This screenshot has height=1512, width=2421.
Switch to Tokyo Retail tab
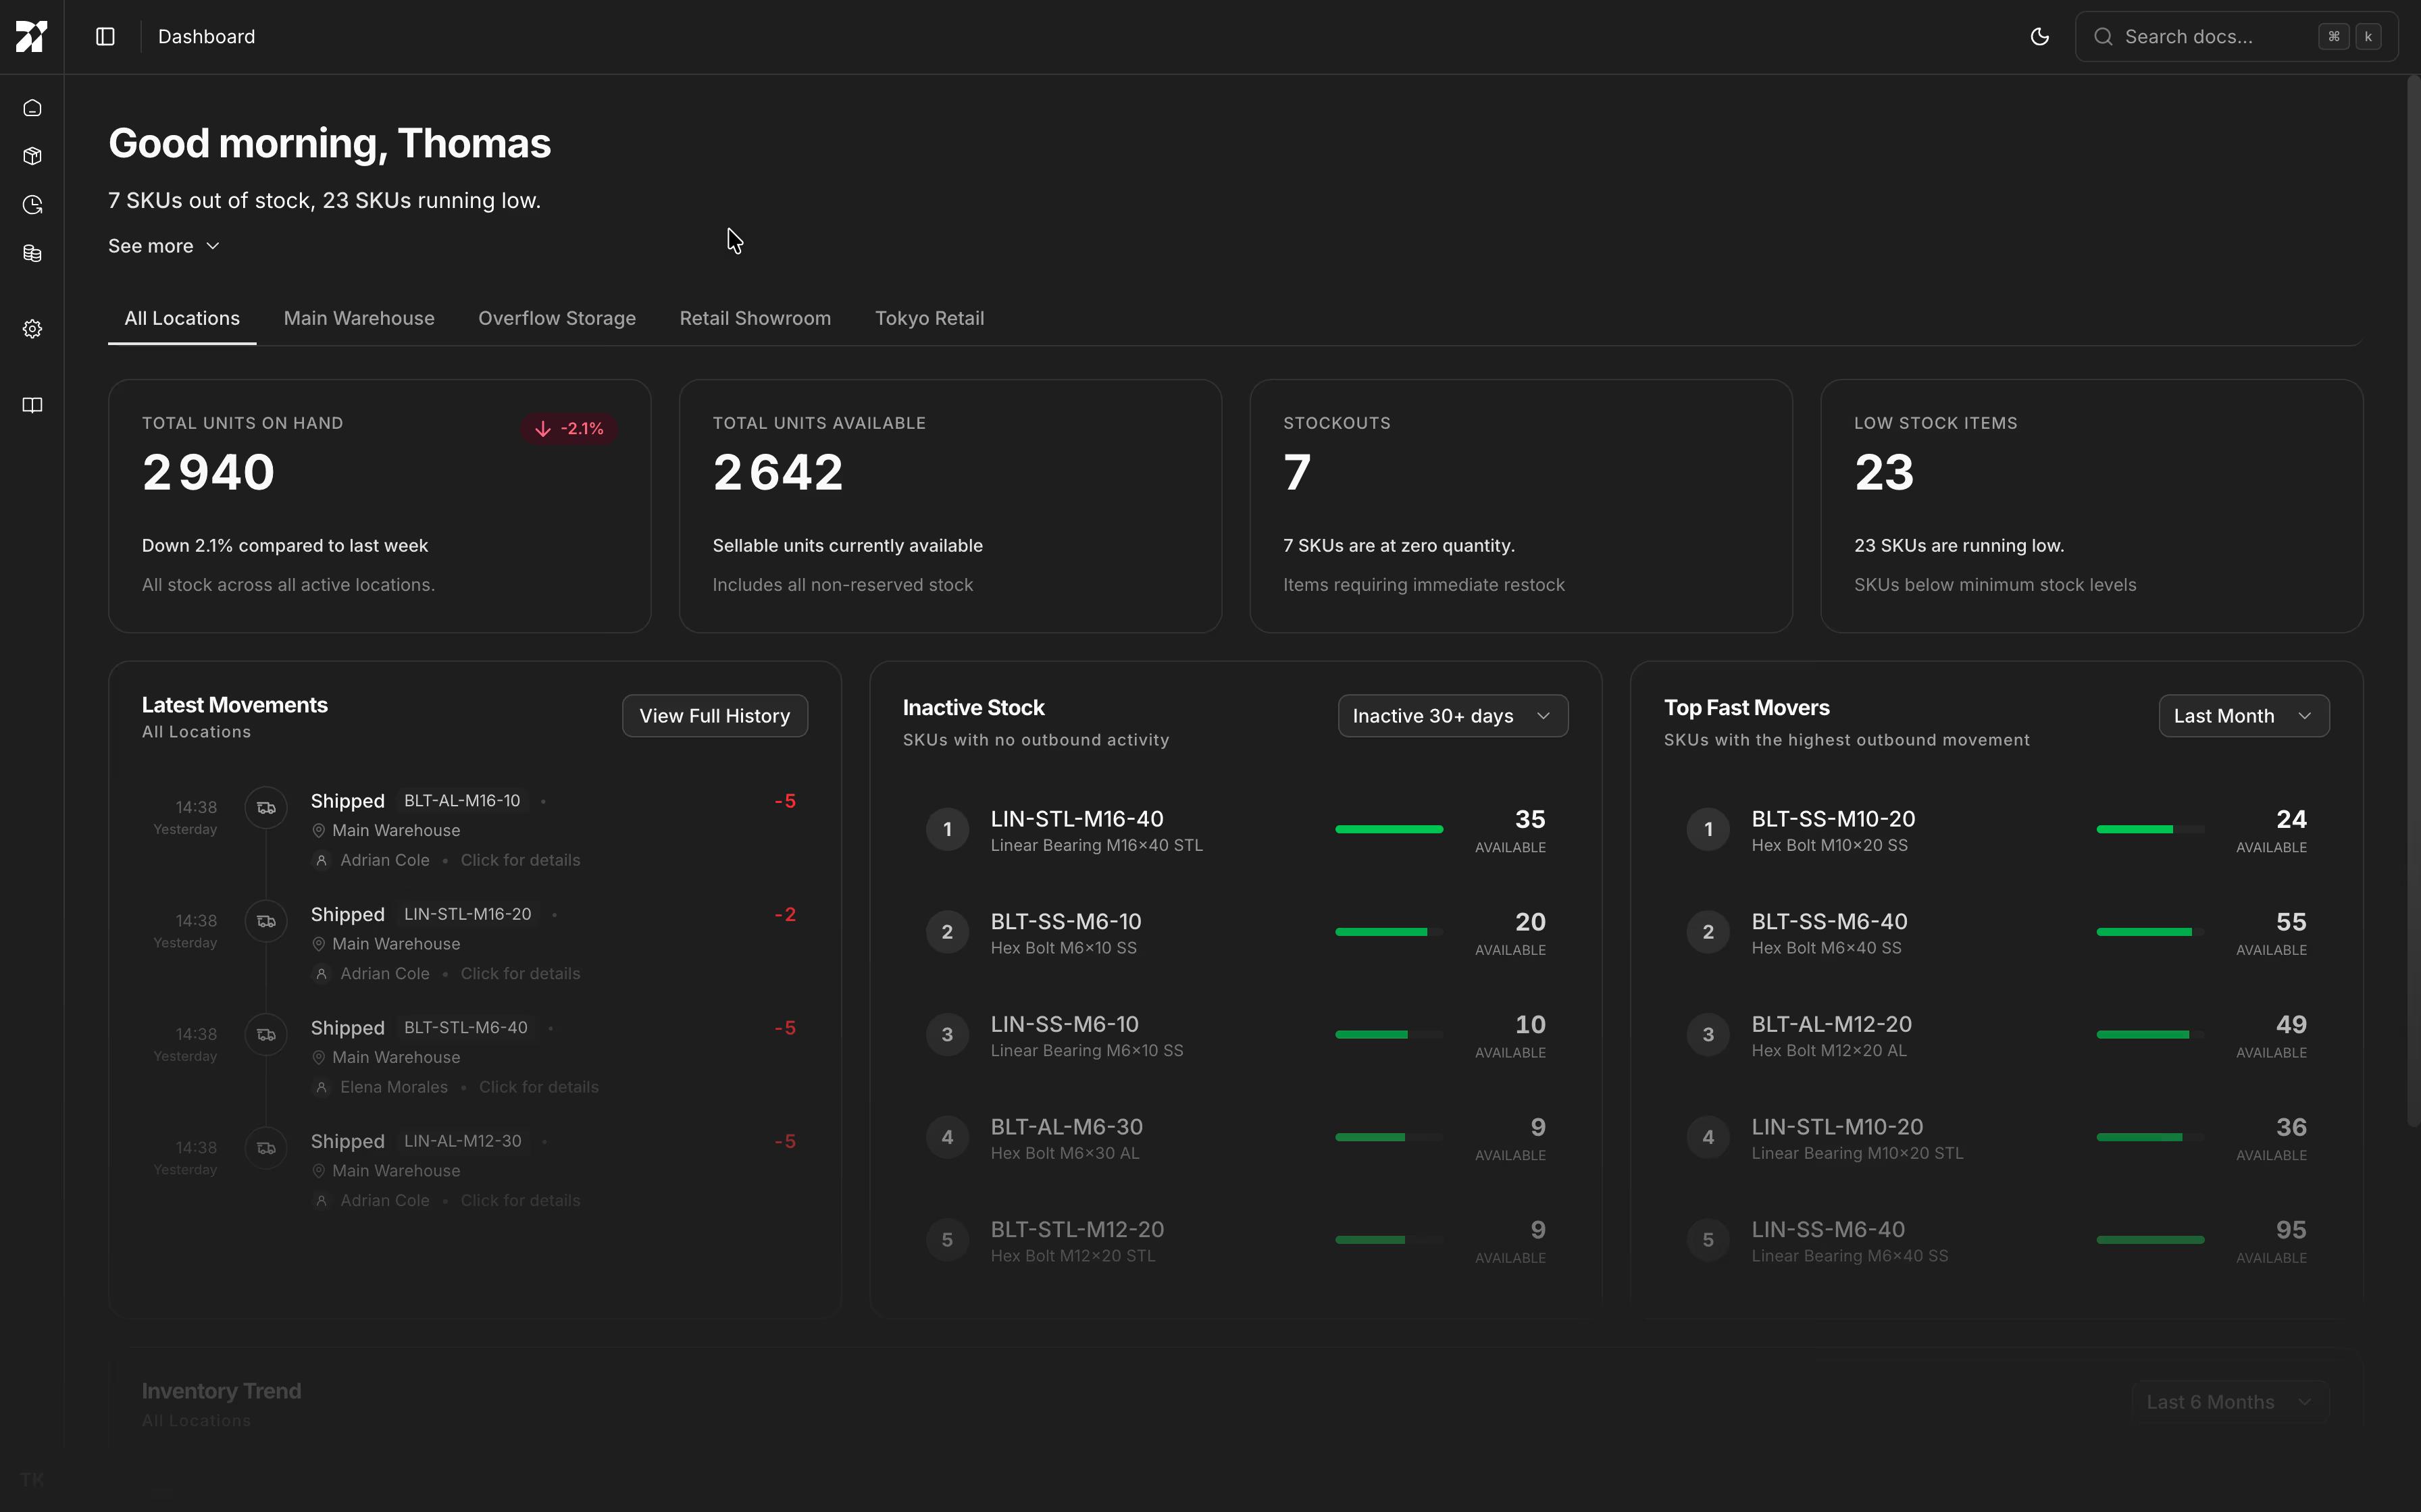[x=929, y=318]
